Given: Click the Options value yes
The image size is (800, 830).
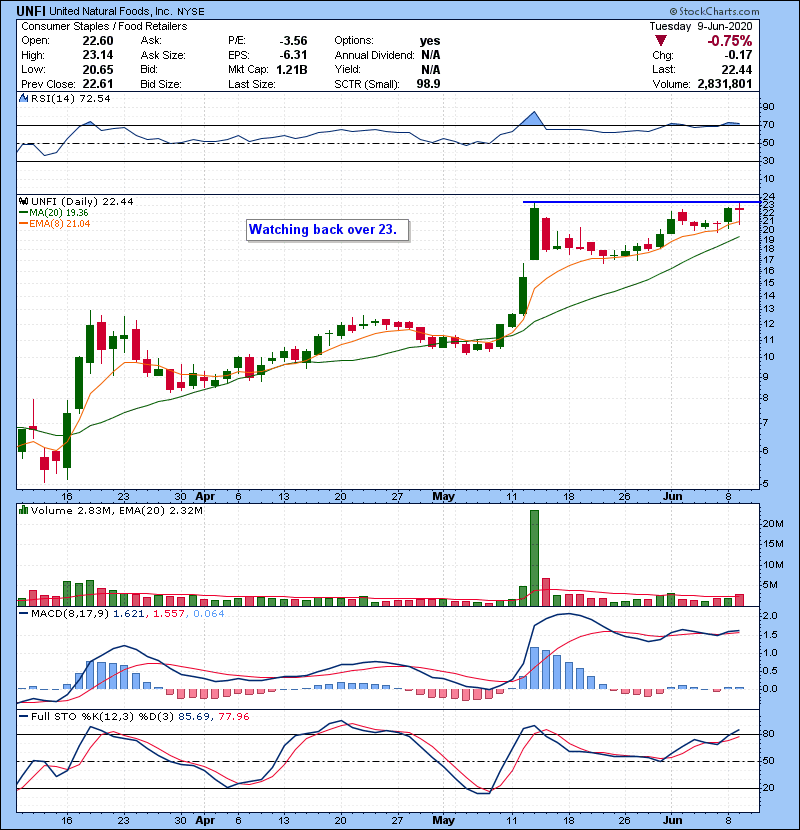Looking at the screenshot, I should pyautogui.click(x=430, y=41).
